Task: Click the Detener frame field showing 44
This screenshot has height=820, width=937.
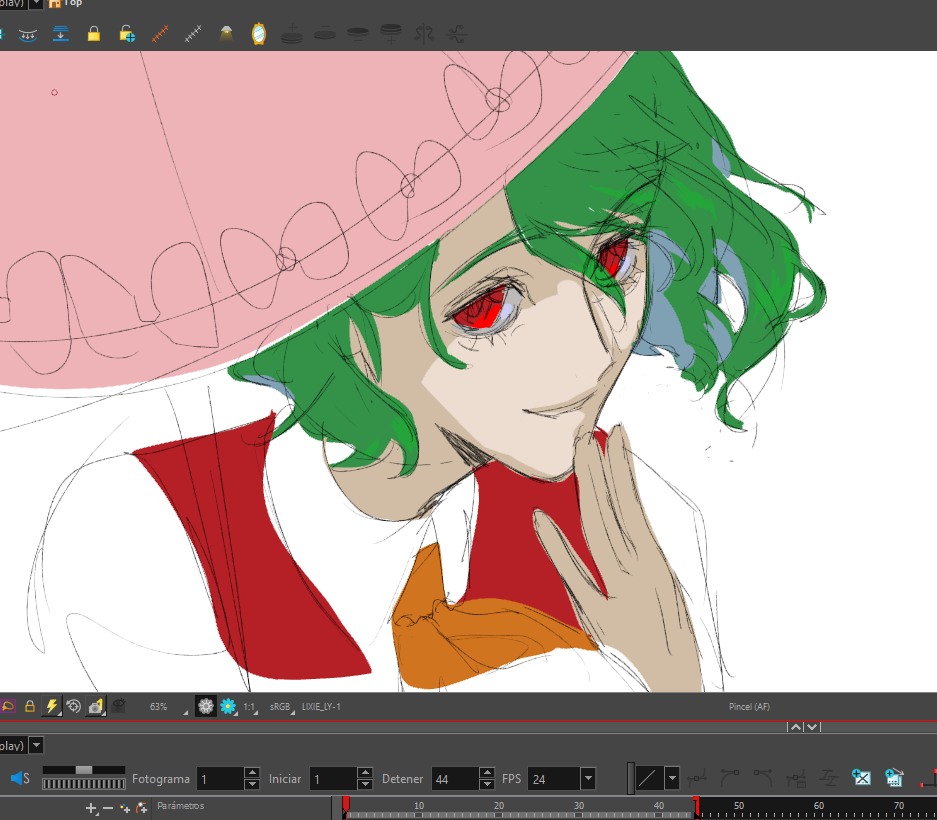Action: [455, 778]
